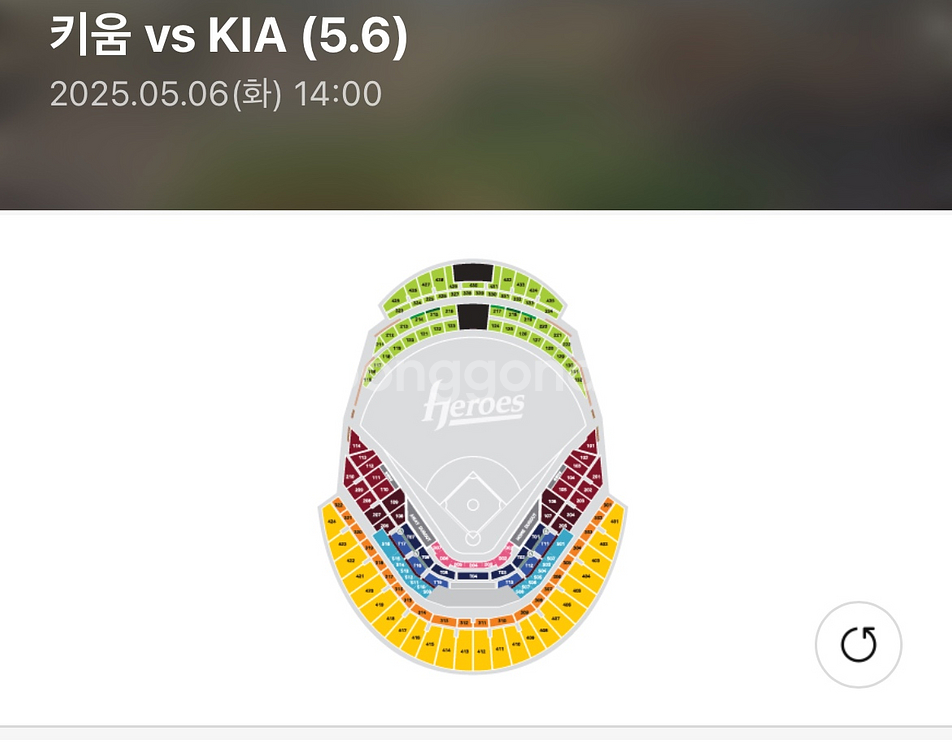
Task: Select maroon section 101 on the right side
Action: [x=590, y=445]
